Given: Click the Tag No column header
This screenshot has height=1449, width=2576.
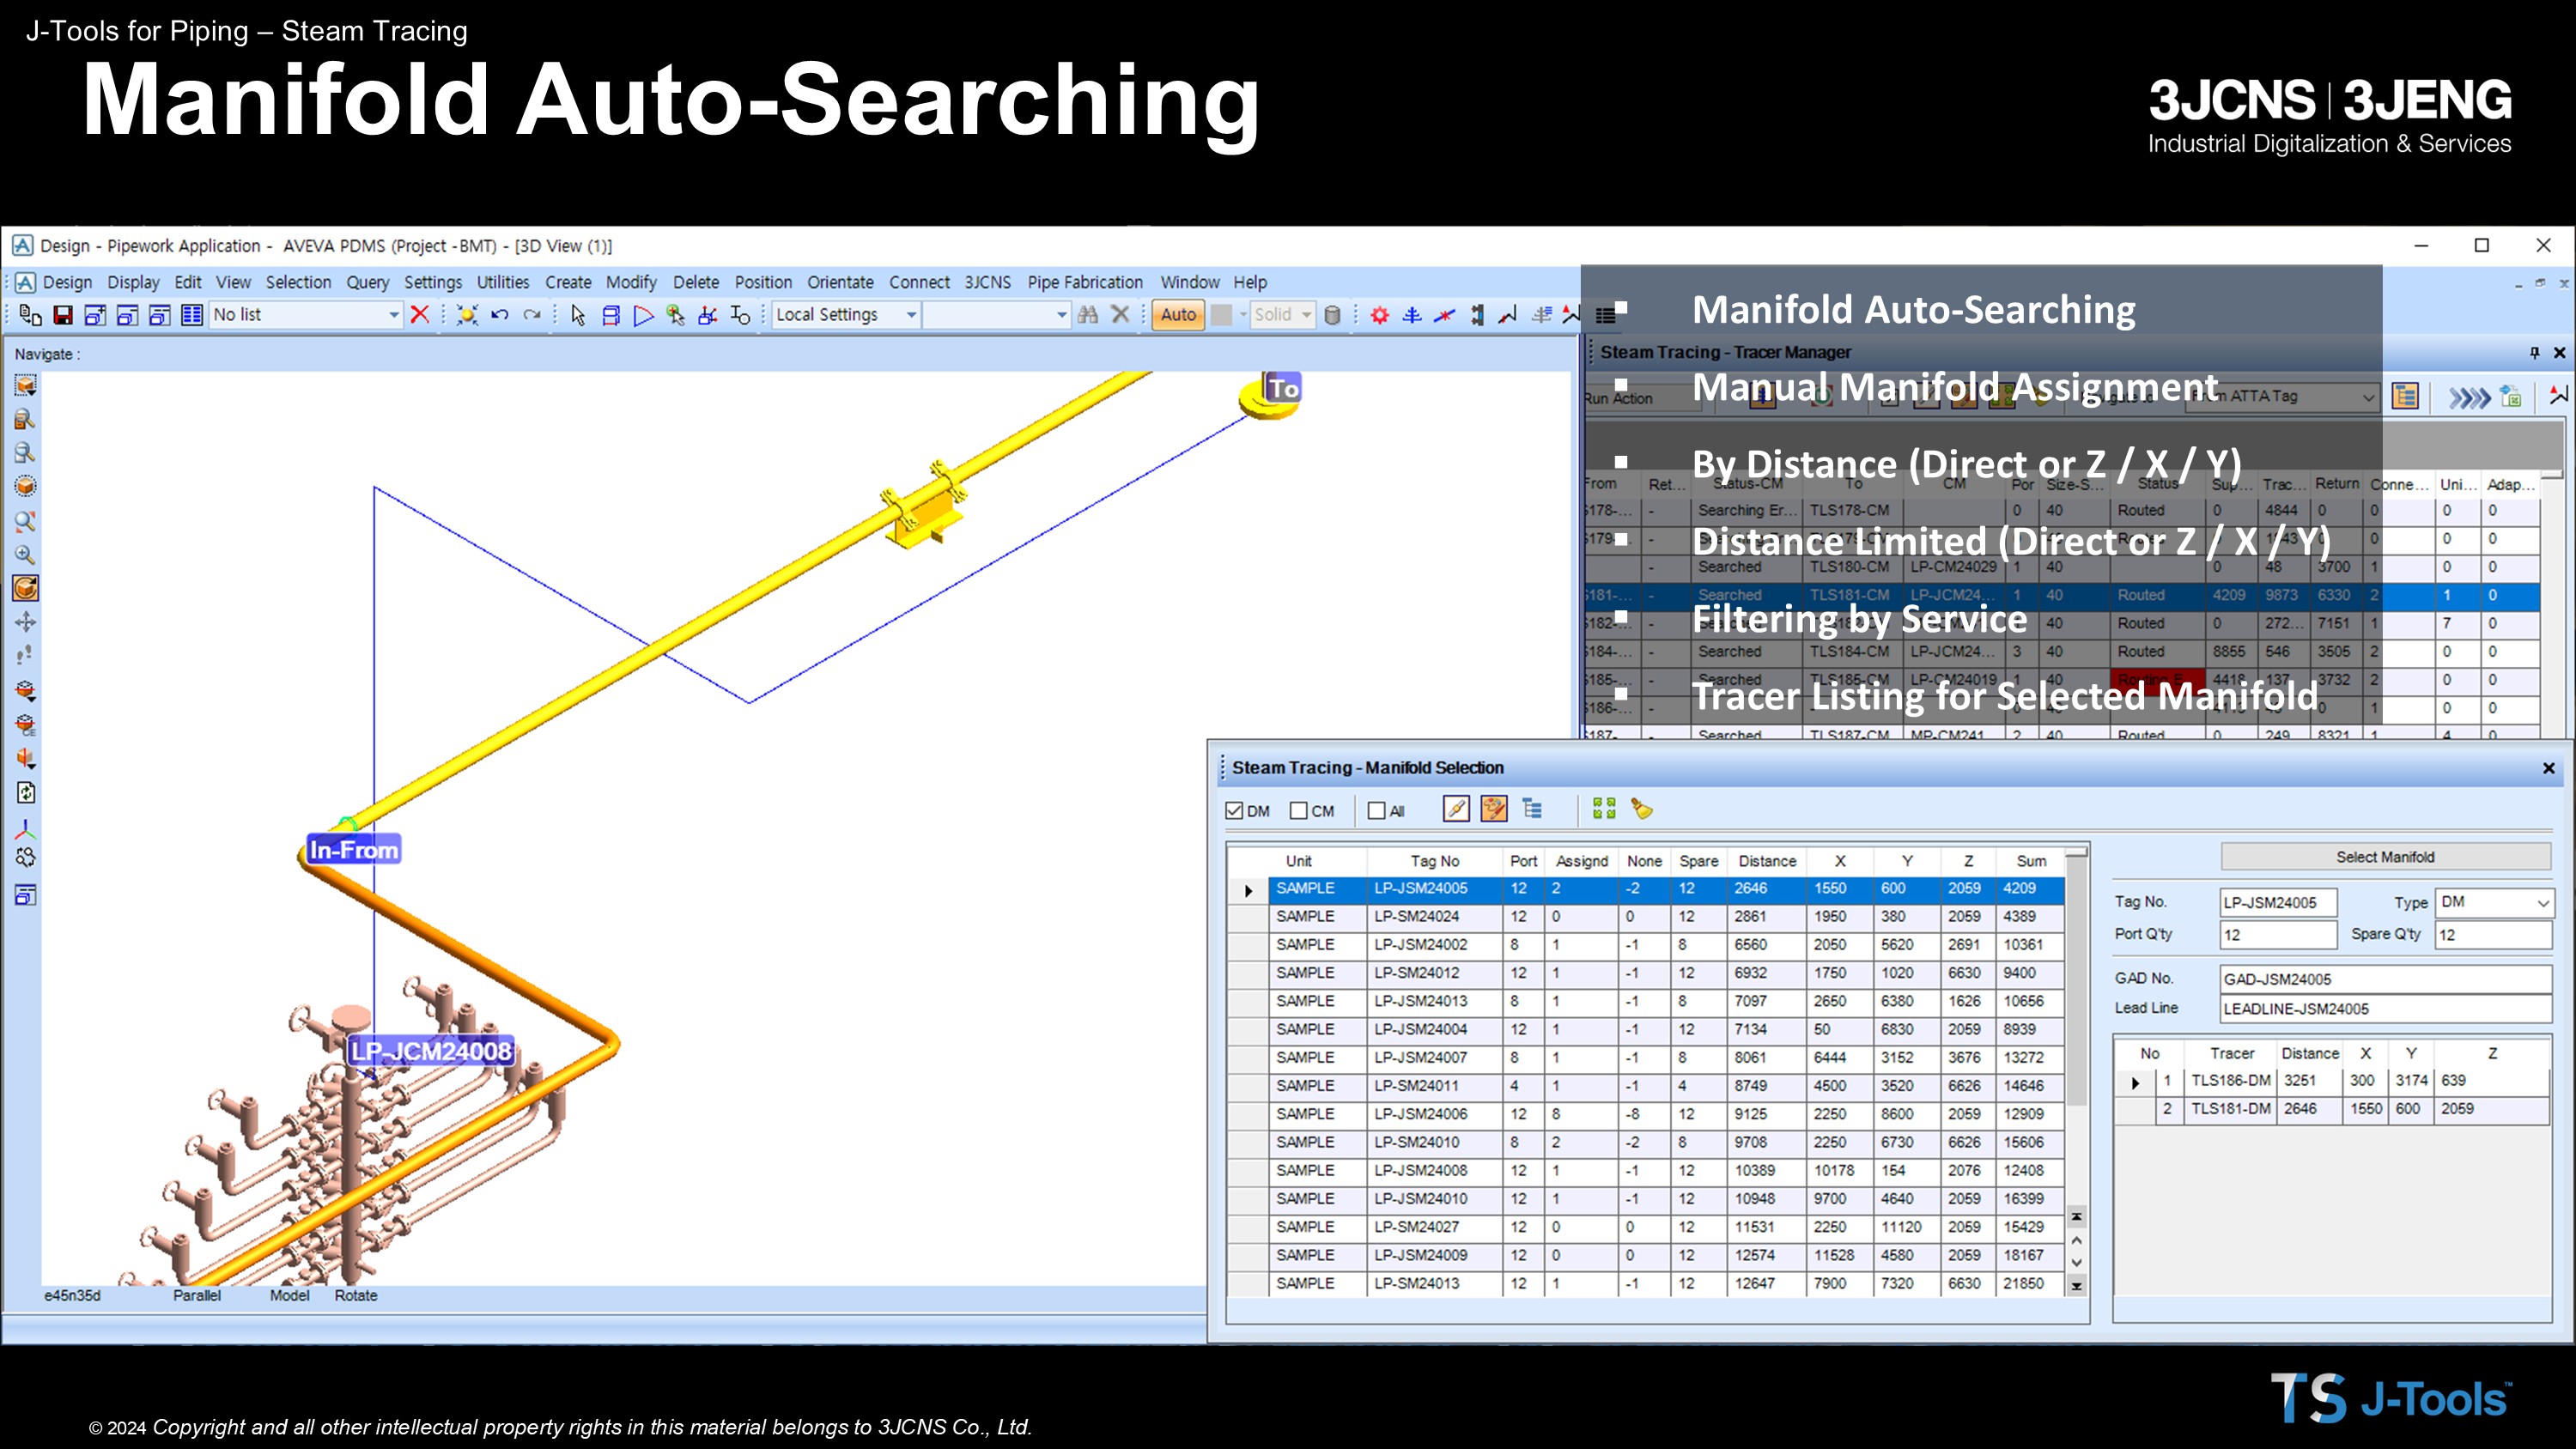Looking at the screenshot, I should coord(1434,861).
